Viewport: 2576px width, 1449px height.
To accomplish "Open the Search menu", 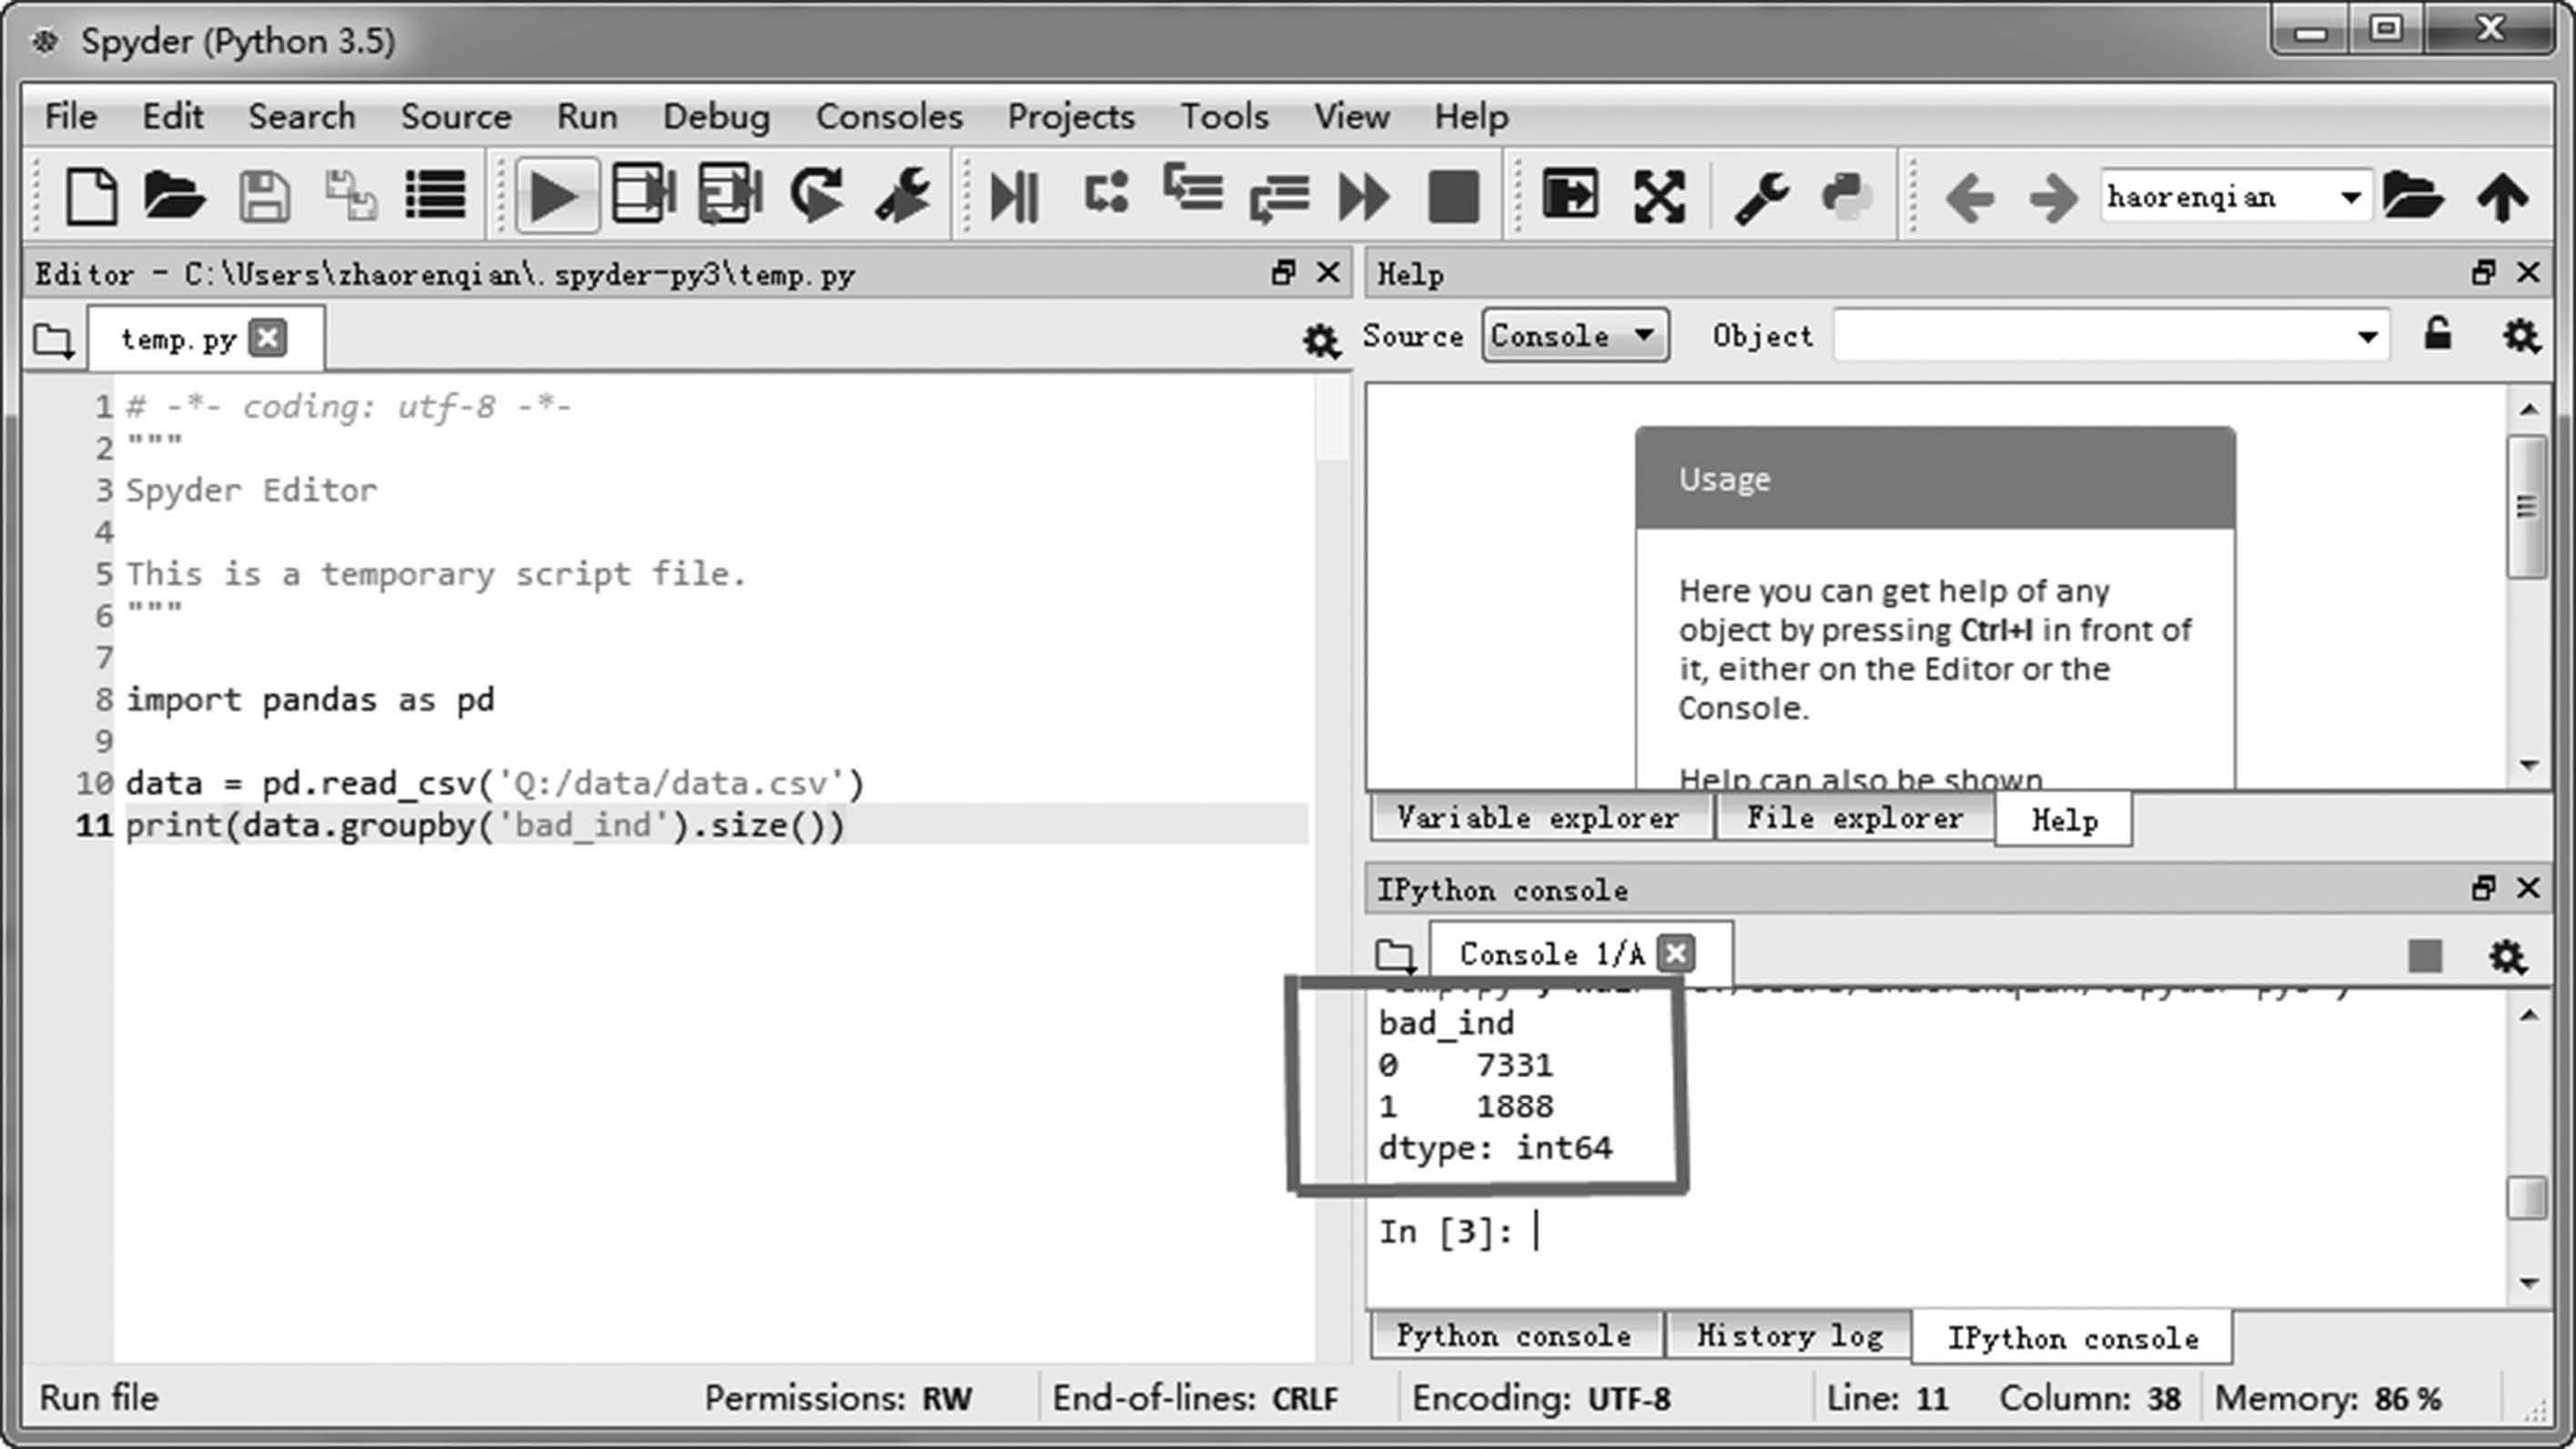I will (x=302, y=117).
